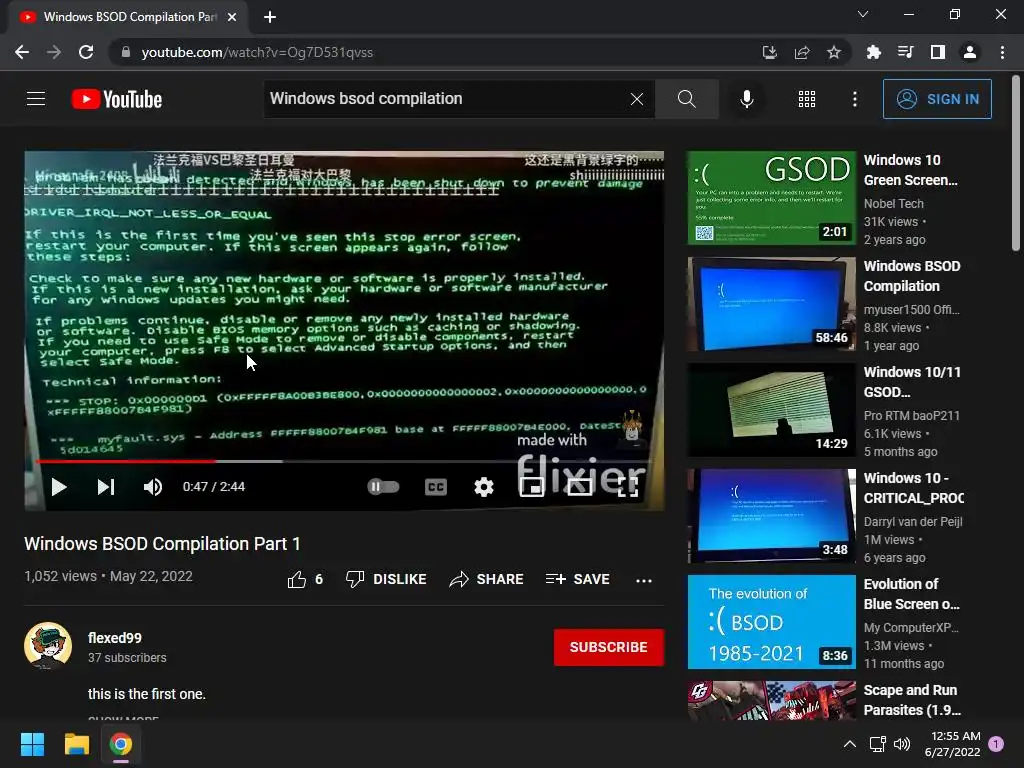Viewport: 1024px width, 768px height.
Task: Open the Windows Start menu
Action: (x=33, y=744)
